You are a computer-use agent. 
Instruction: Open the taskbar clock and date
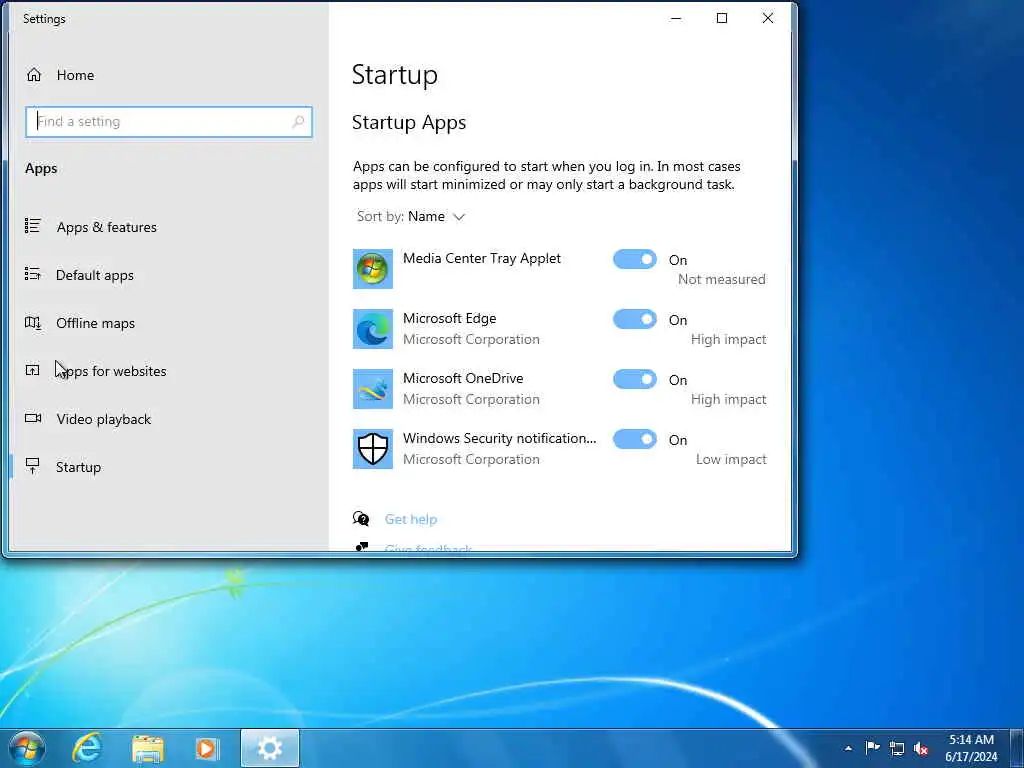click(971, 748)
